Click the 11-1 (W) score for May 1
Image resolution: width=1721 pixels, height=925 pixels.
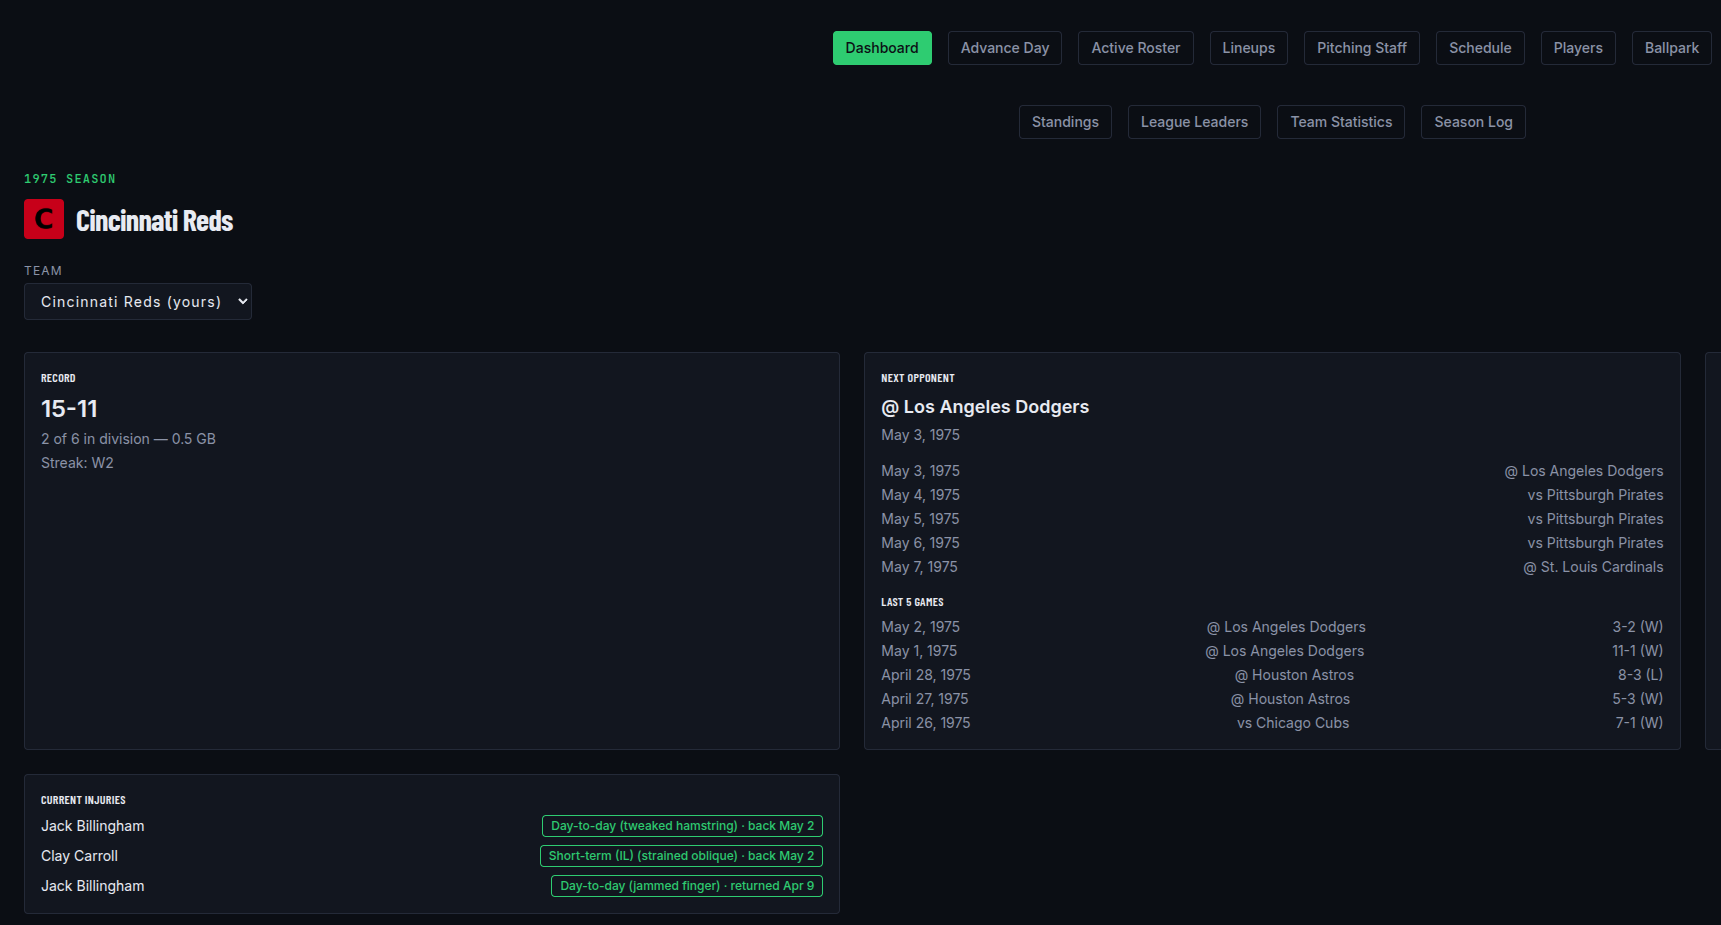click(x=1637, y=651)
